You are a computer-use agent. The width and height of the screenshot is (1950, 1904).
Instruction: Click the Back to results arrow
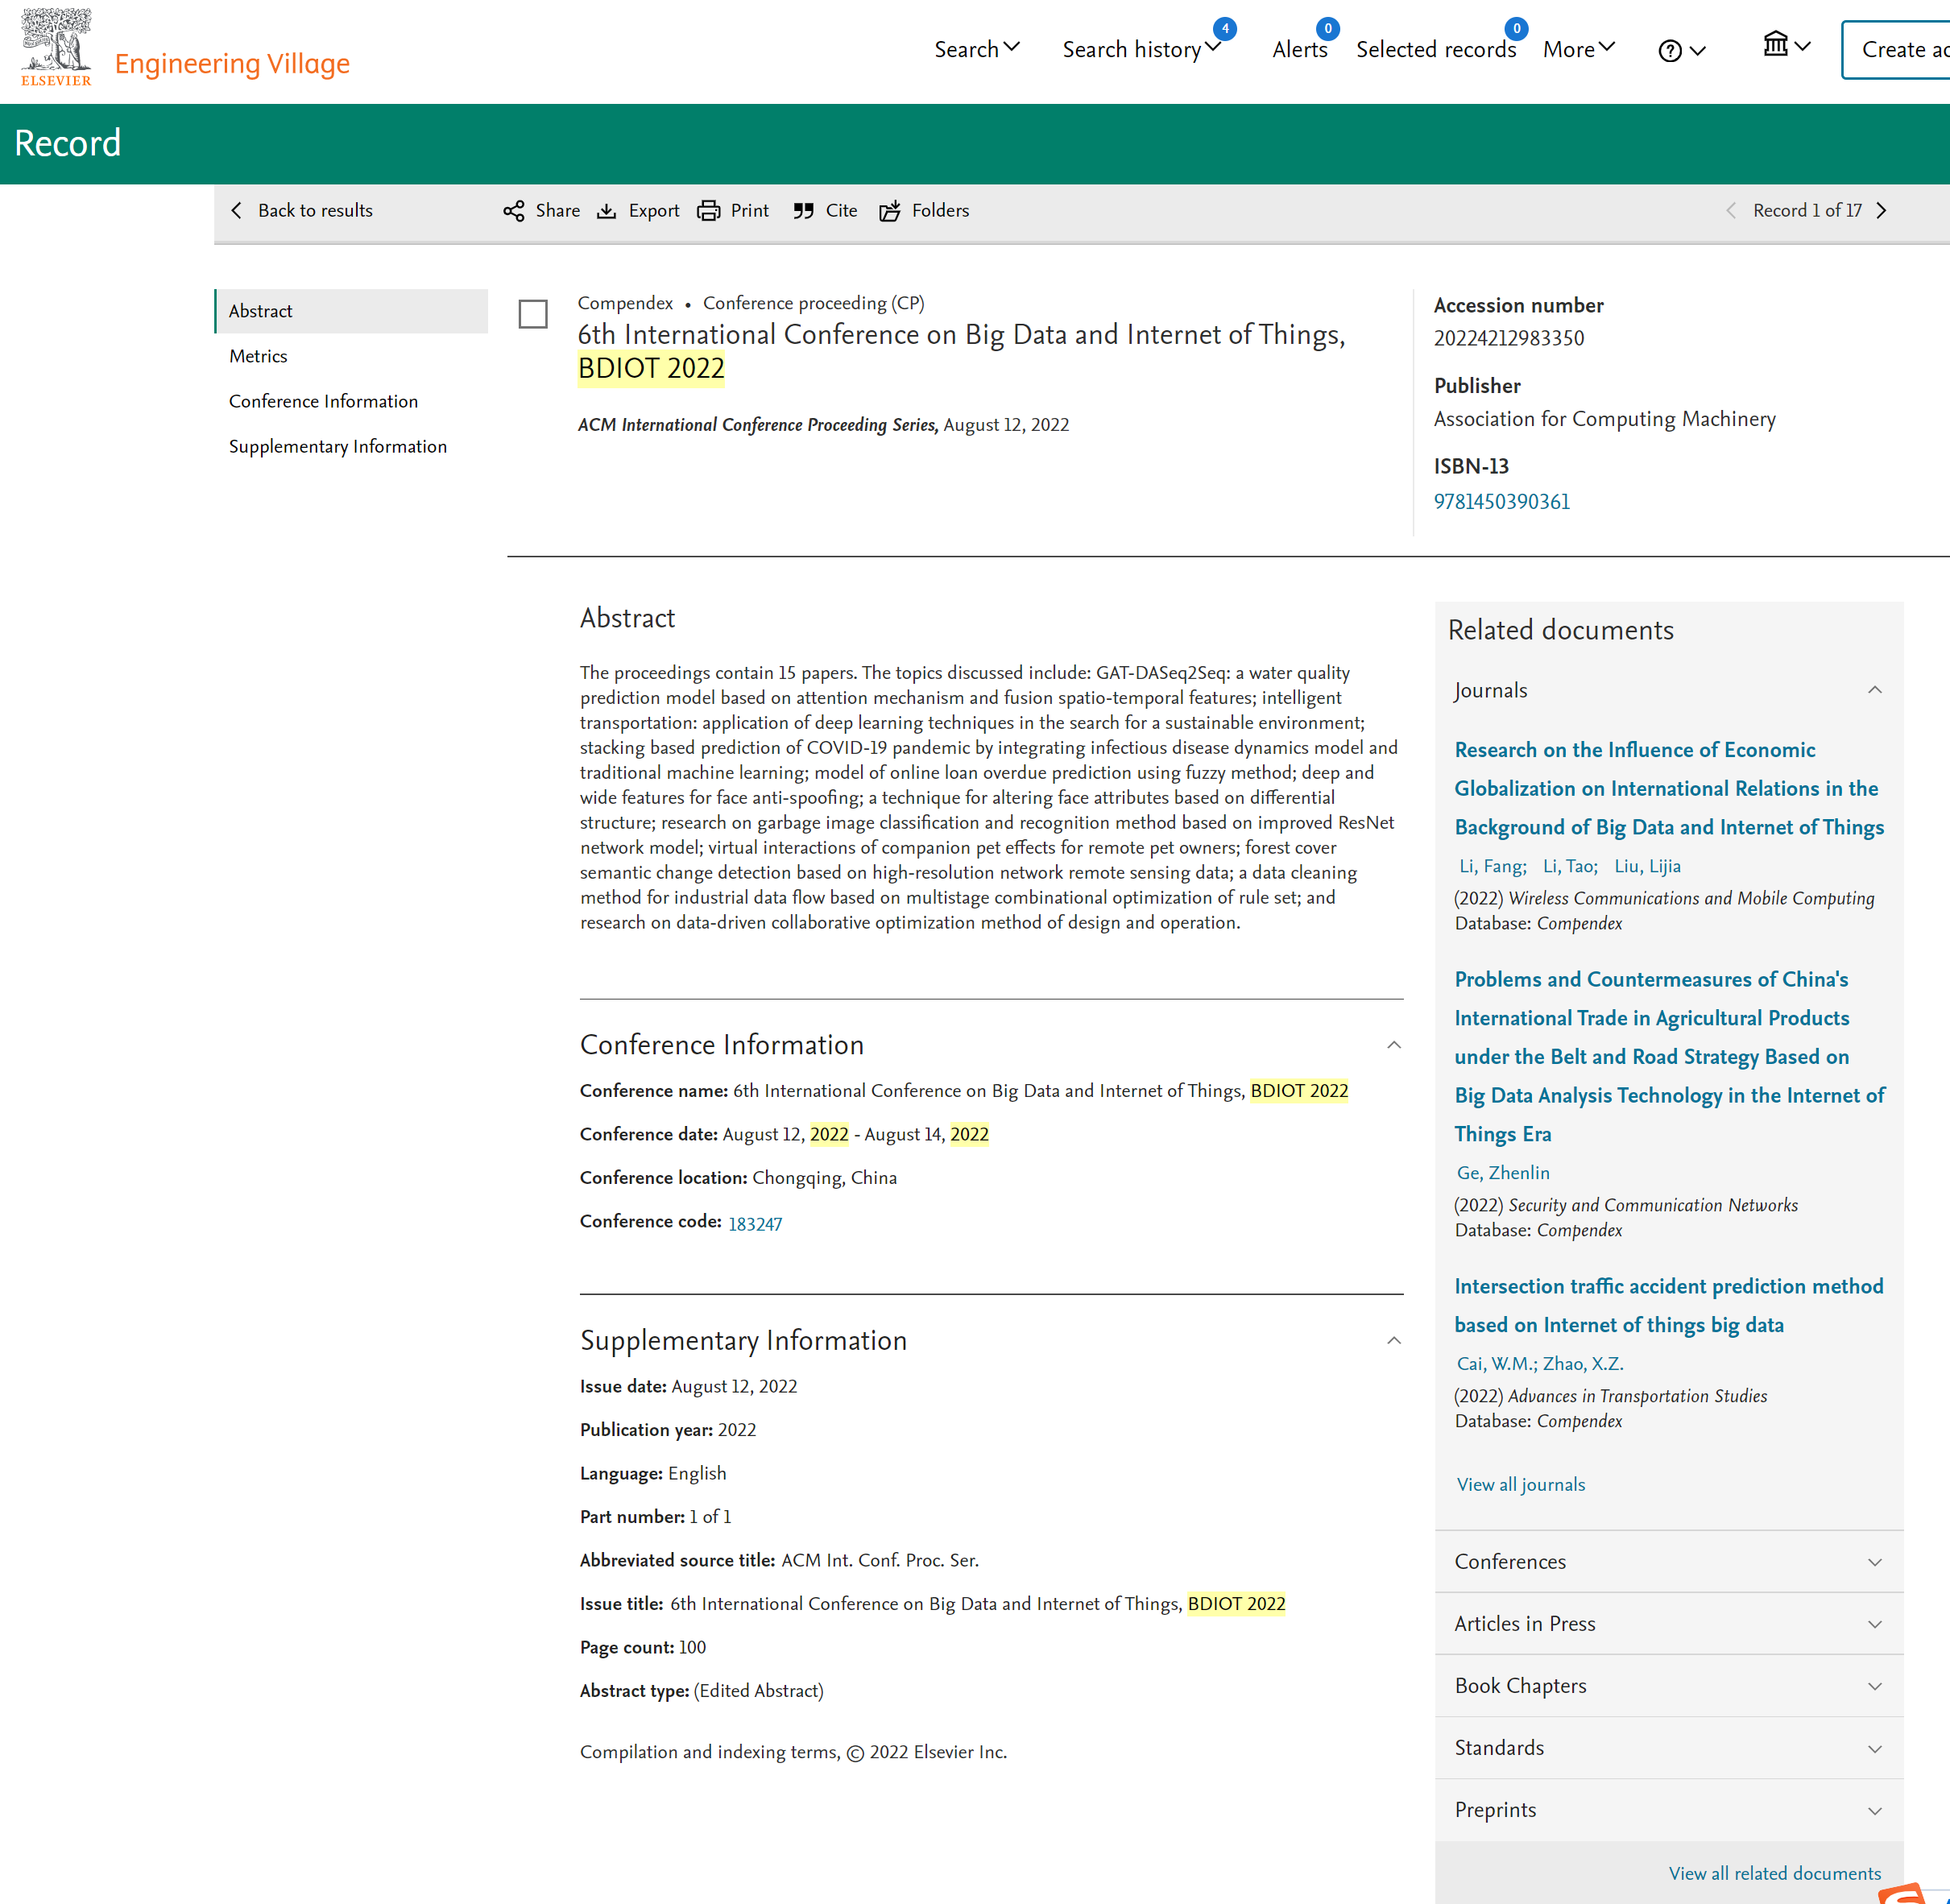(x=237, y=211)
